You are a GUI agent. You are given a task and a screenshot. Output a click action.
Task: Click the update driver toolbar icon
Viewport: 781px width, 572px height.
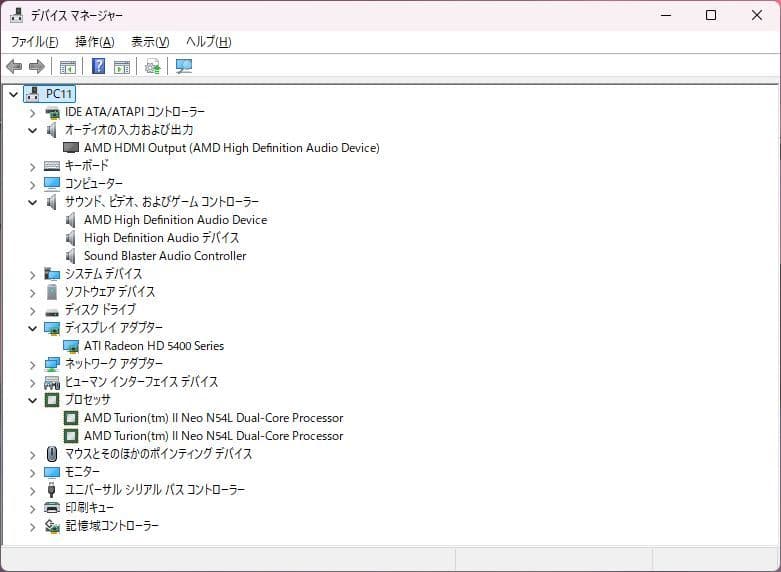[x=152, y=66]
